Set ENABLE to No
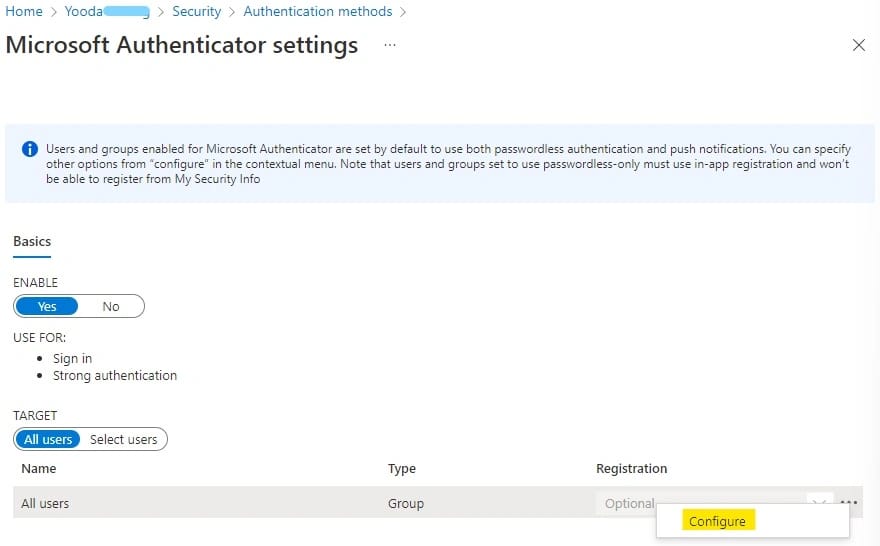 (111, 306)
